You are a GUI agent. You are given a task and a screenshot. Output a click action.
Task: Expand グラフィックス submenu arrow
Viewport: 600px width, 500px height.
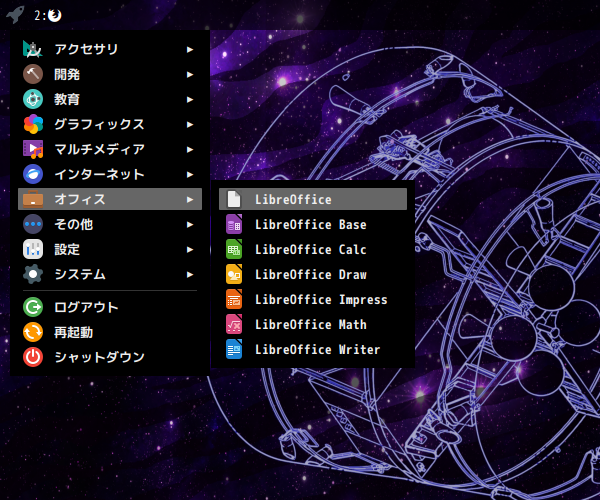pyautogui.click(x=190, y=124)
